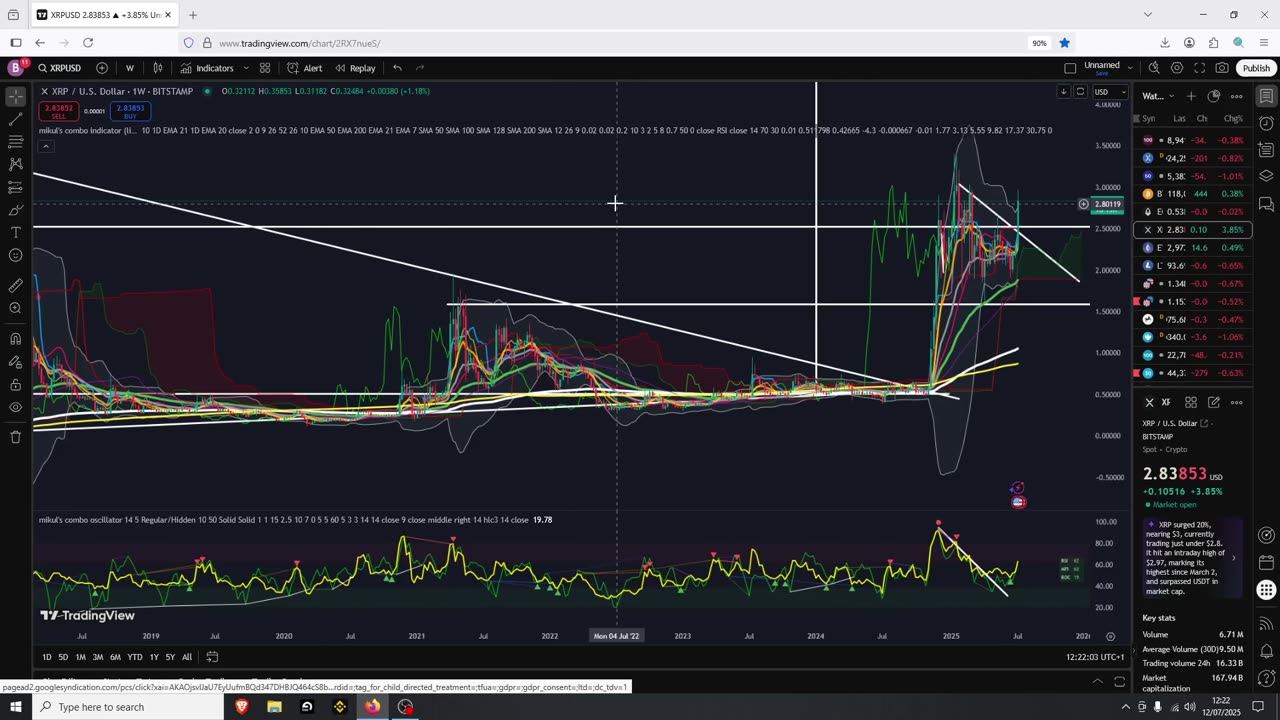
Task: Open the W timeframe interval selector
Action: (x=130, y=68)
